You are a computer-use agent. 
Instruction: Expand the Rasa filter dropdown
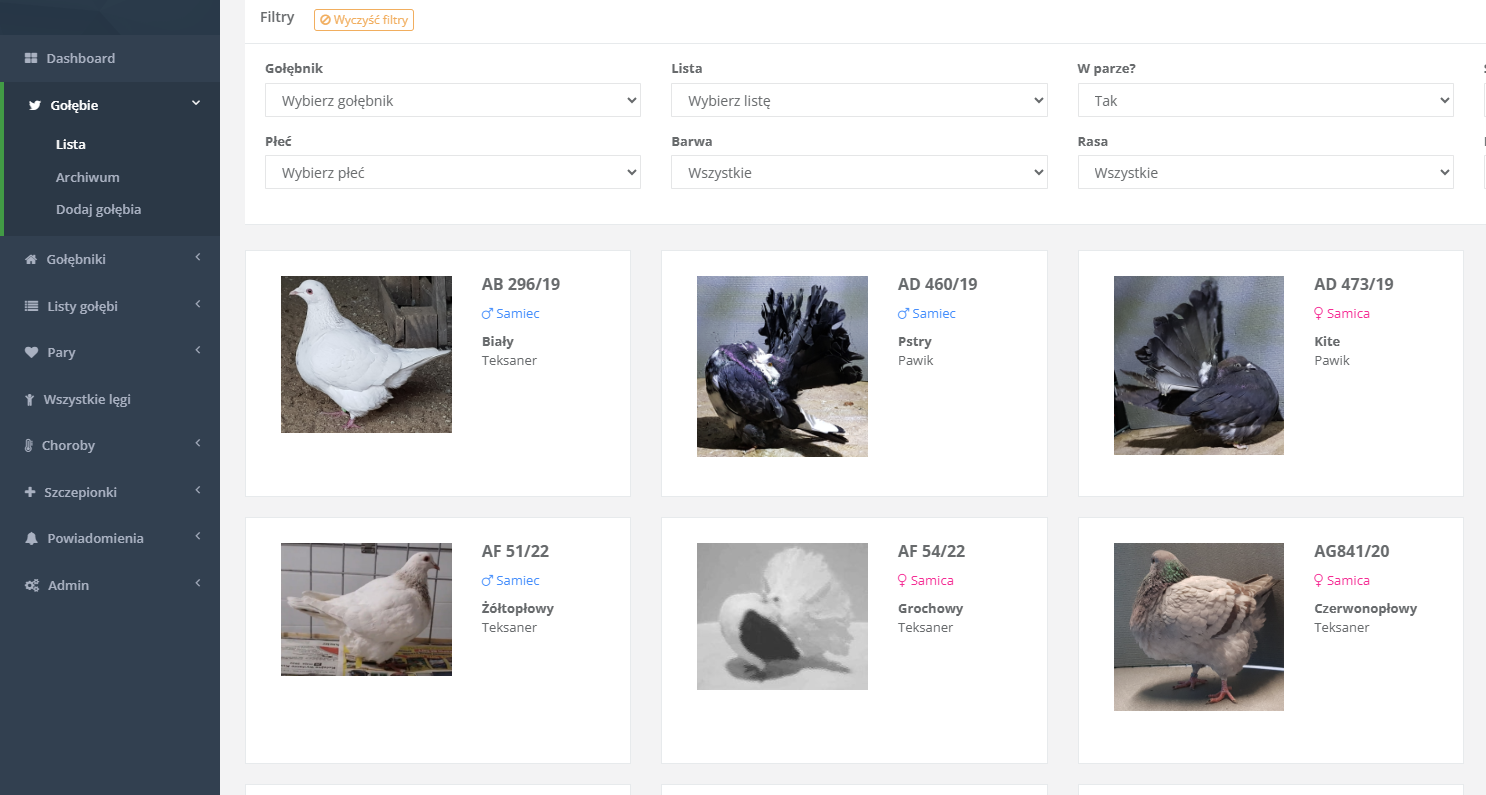coord(1265,172)
